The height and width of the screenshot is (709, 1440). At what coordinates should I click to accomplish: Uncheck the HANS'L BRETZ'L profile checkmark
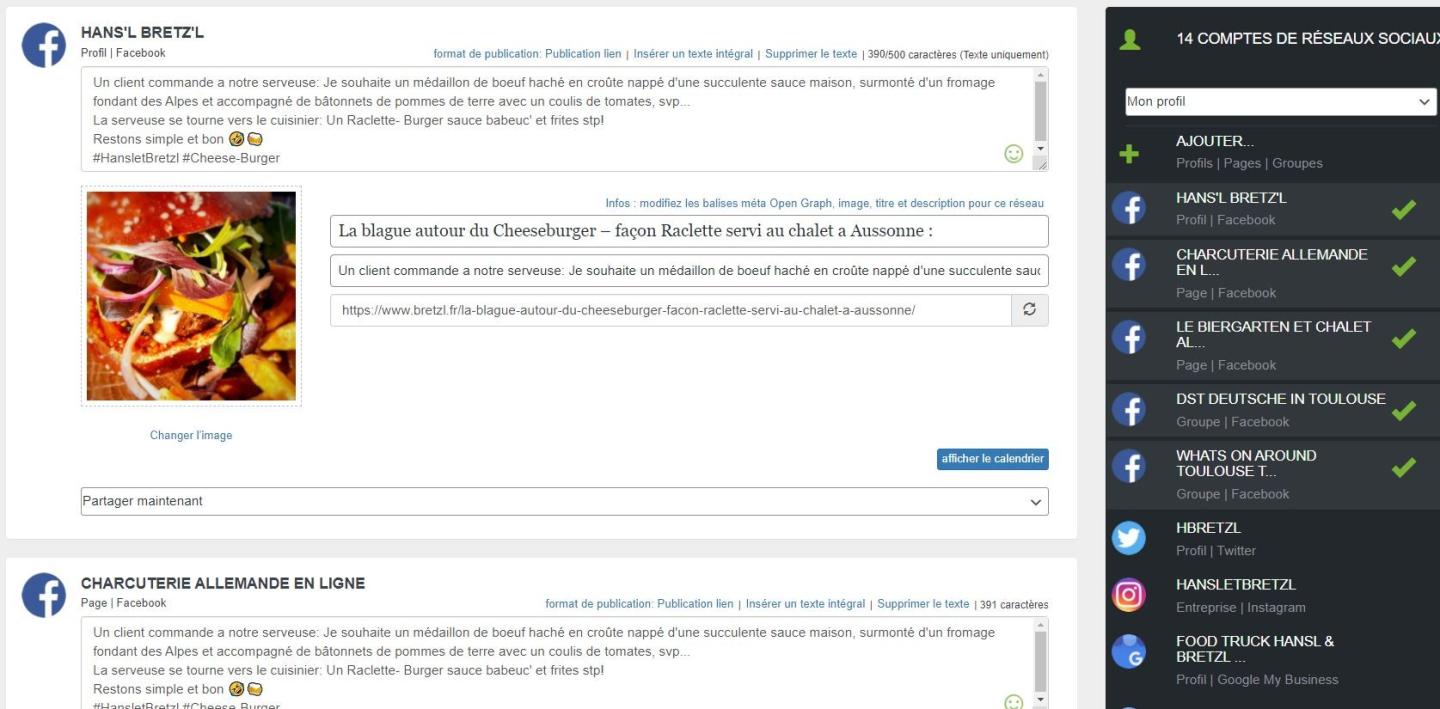point(1403,210)
